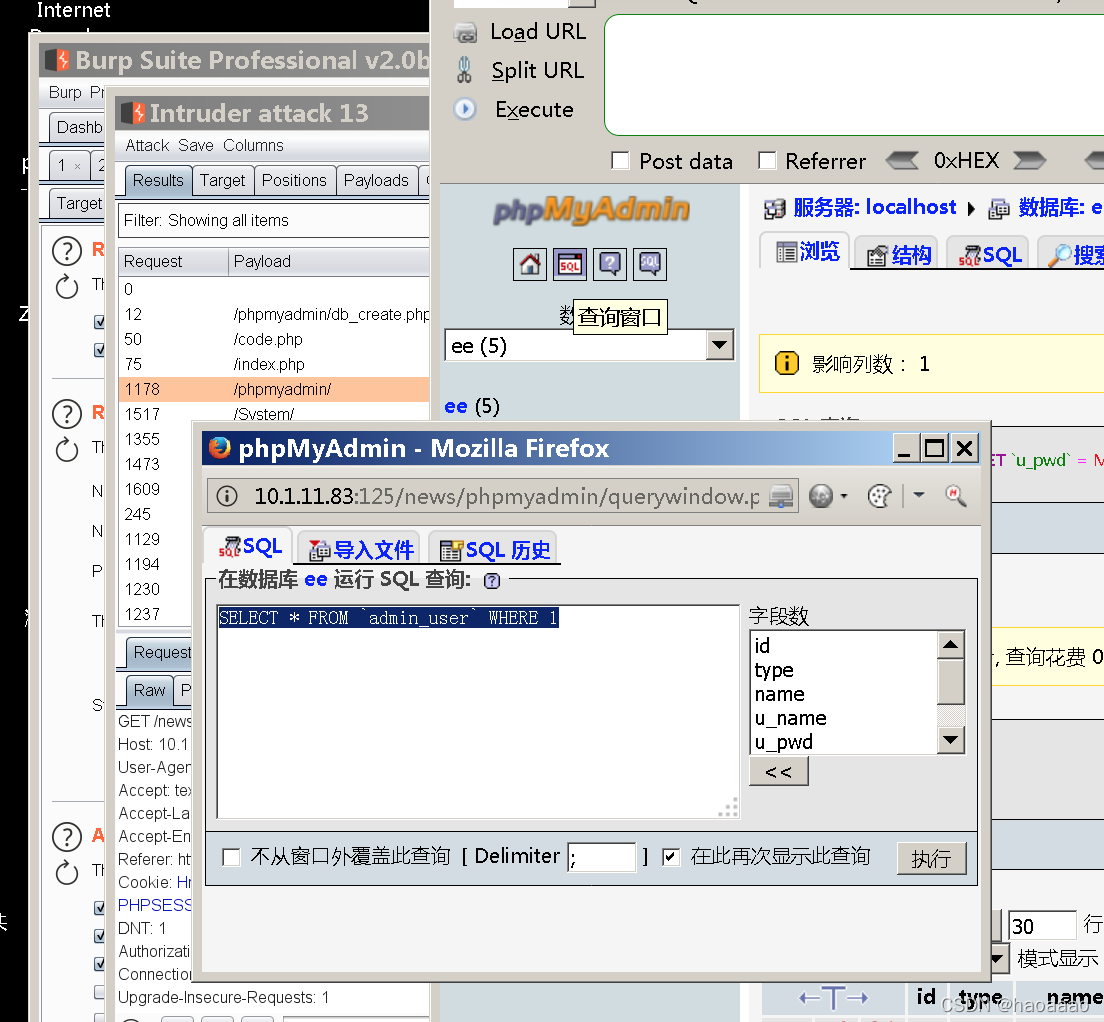Click inside the SQL query text area
Screen dimensions: 1104x1022
click(477, 711)
